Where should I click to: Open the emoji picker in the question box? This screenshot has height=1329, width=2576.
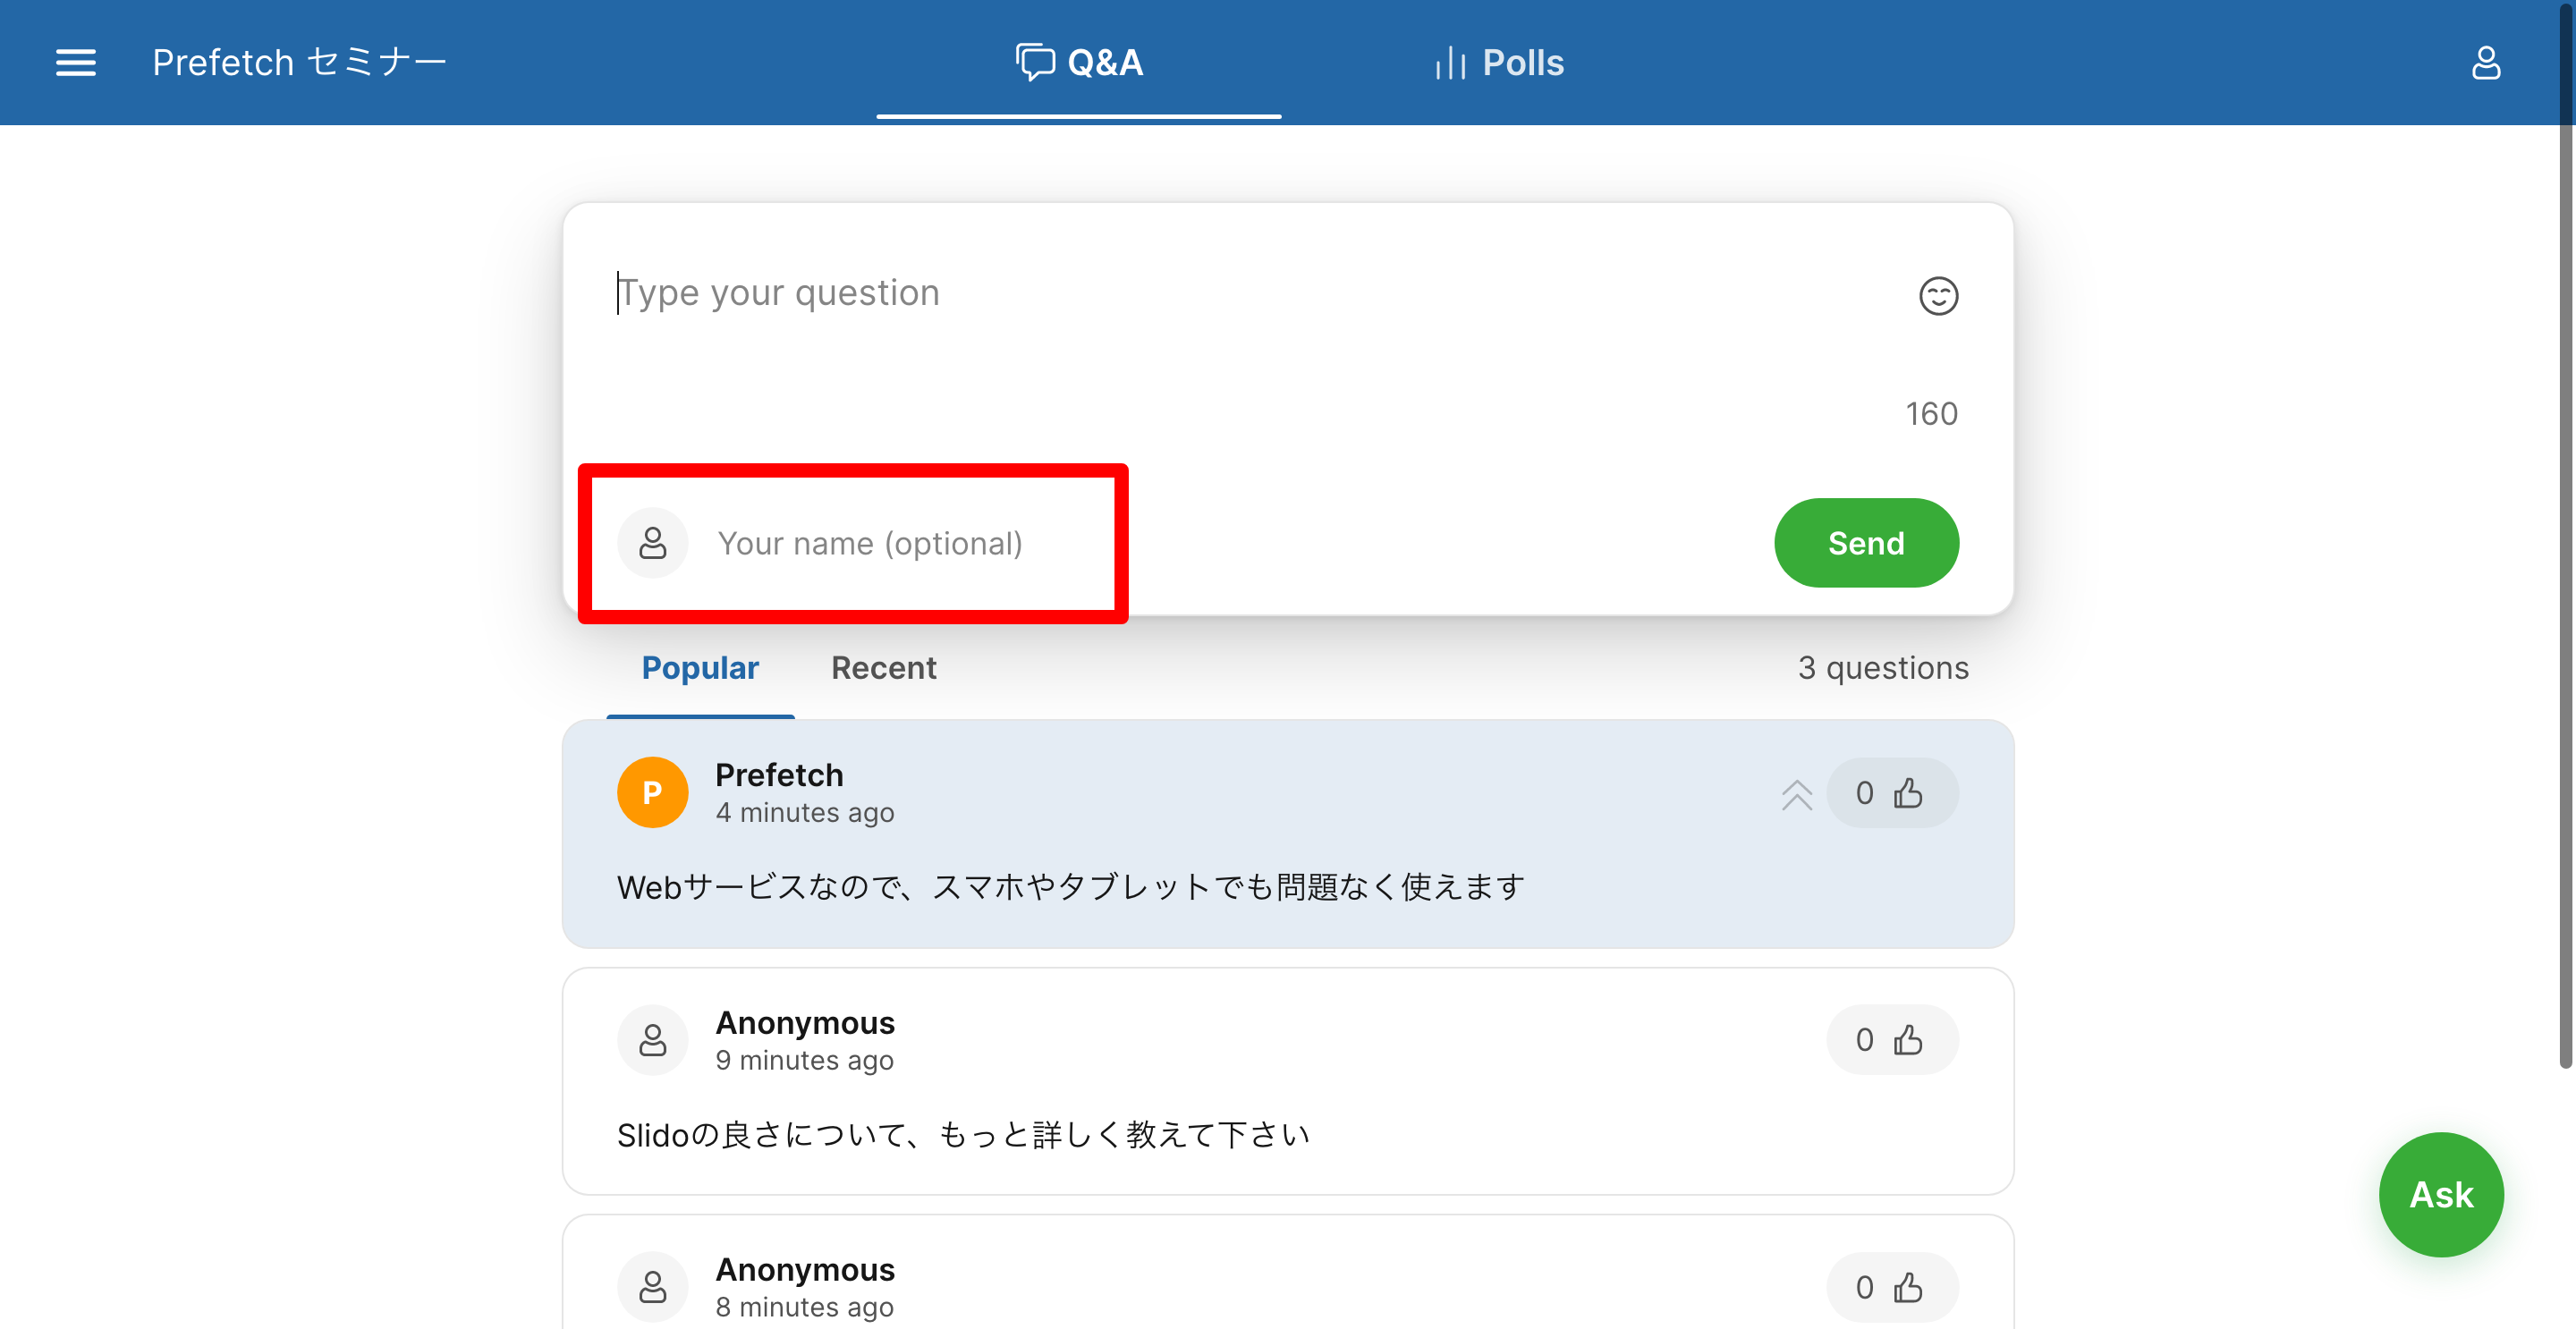pos(1938,296)
